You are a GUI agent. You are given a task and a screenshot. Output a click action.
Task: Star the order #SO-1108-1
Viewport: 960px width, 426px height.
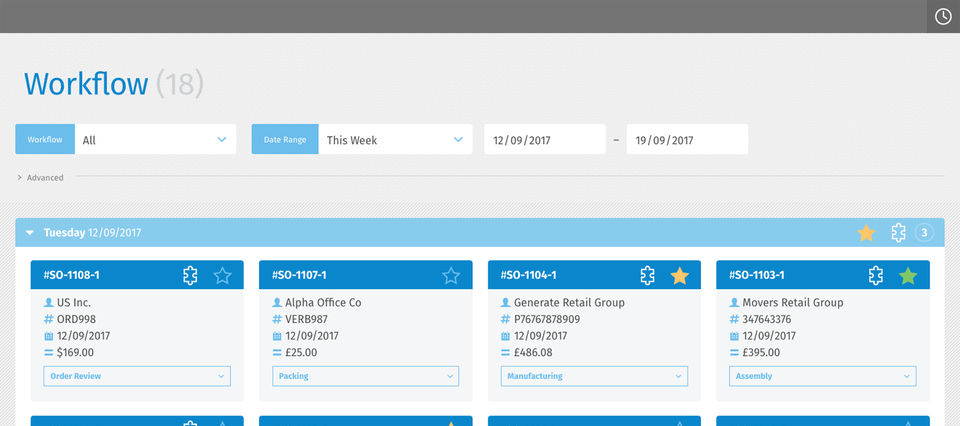point(222,276)
